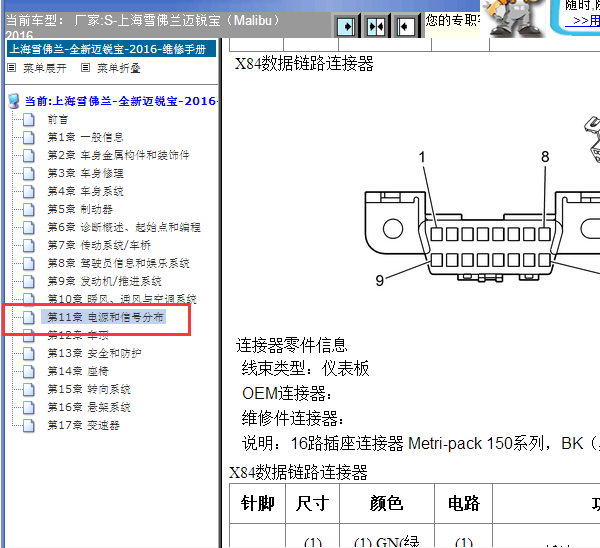The width and height of the screenshot is (600, 548).
Task: Click the 您的专职 text in header
Action: [453, 20]
